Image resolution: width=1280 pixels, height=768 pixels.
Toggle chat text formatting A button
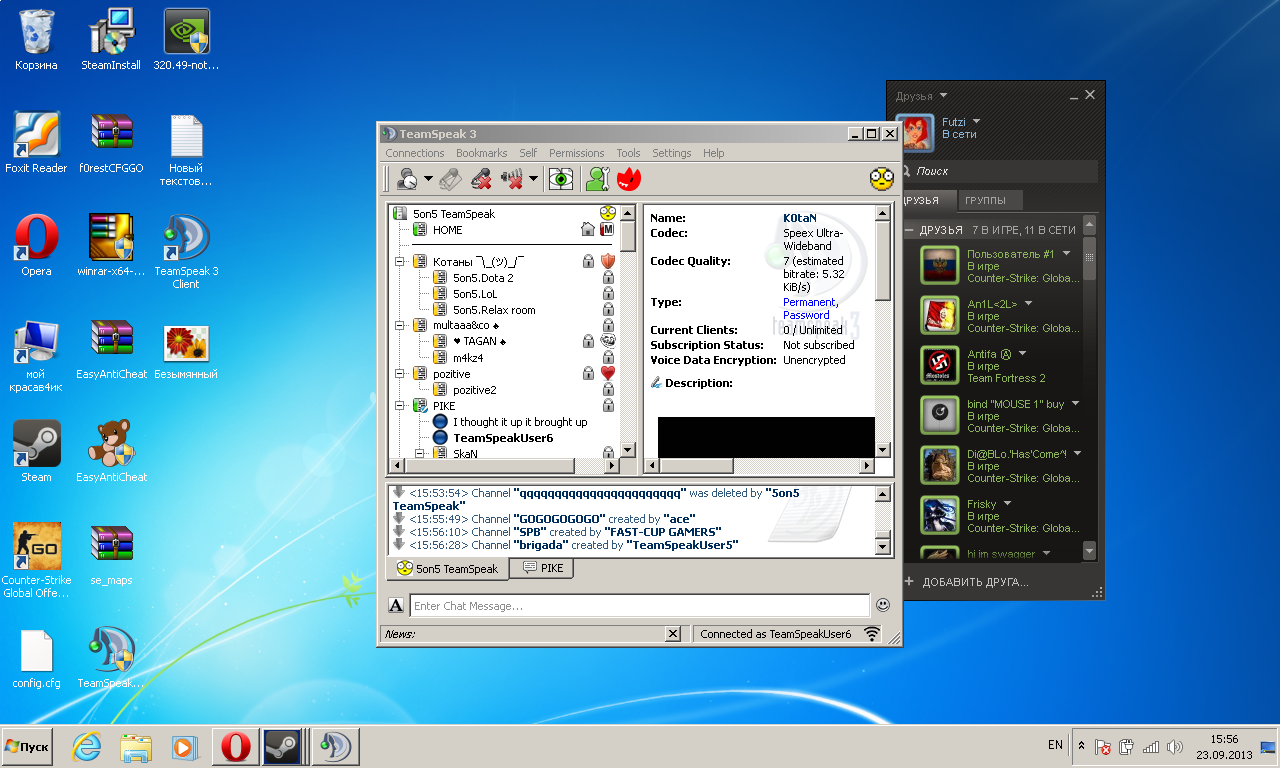point(396,606)
